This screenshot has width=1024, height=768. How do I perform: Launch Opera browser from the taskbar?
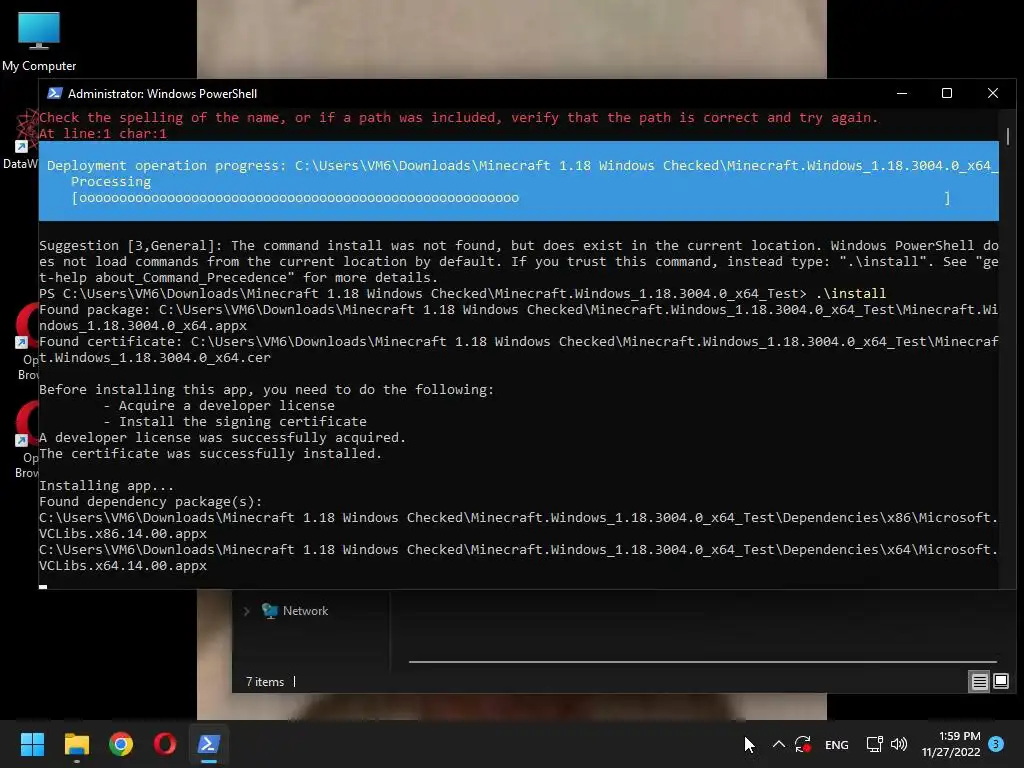click(165, 744)
